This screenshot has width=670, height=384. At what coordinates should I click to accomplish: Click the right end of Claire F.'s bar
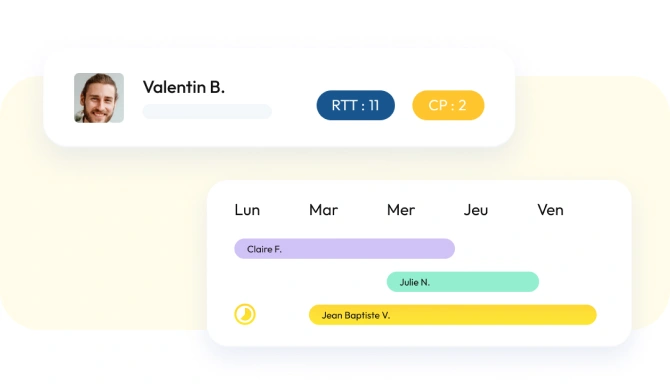(x=448, y=249)
